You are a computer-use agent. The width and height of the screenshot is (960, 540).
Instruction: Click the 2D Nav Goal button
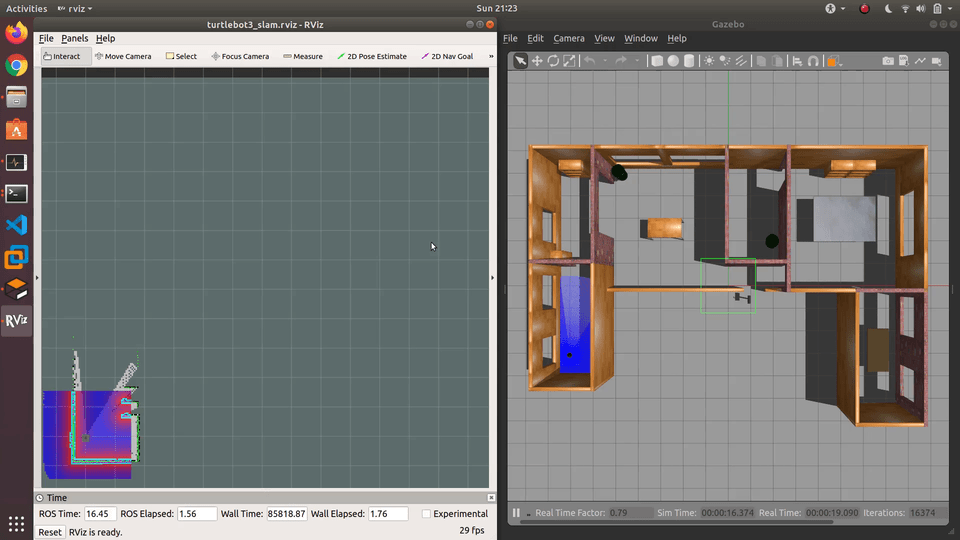point(448,56)
